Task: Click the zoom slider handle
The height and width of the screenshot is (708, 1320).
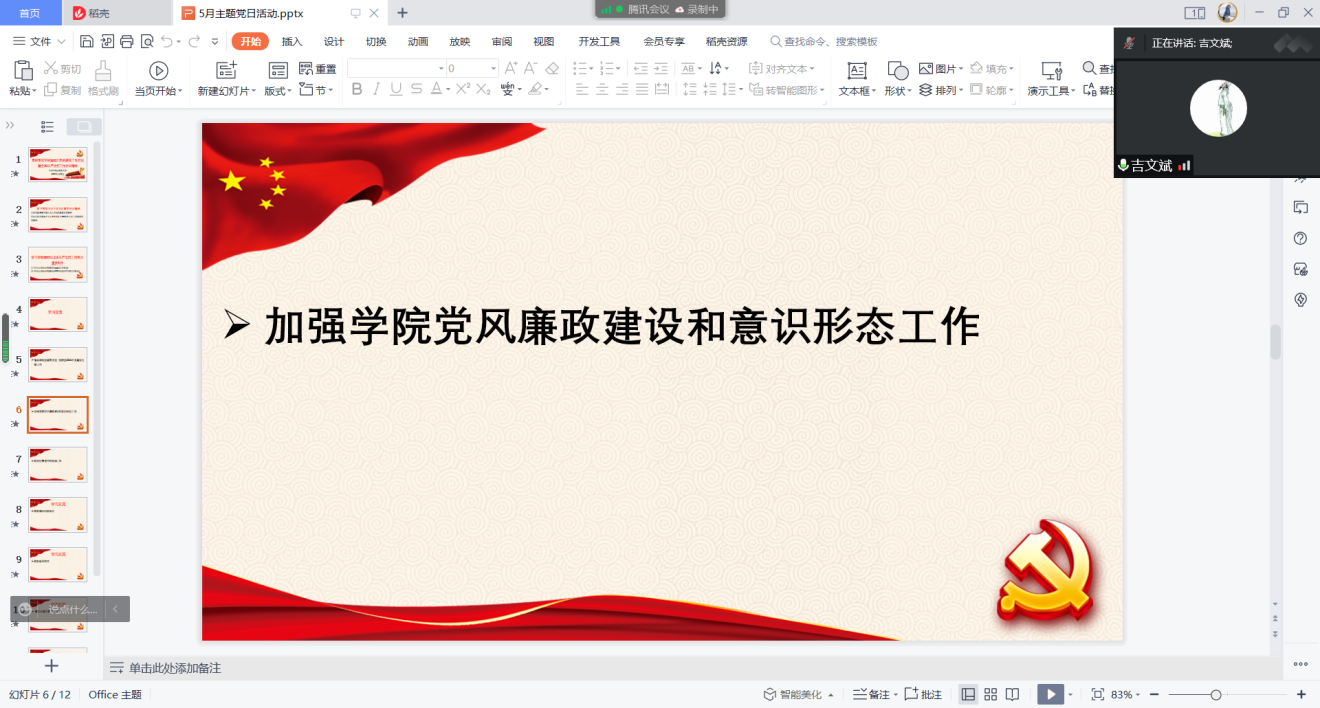Action: (x=1215, y=694)
